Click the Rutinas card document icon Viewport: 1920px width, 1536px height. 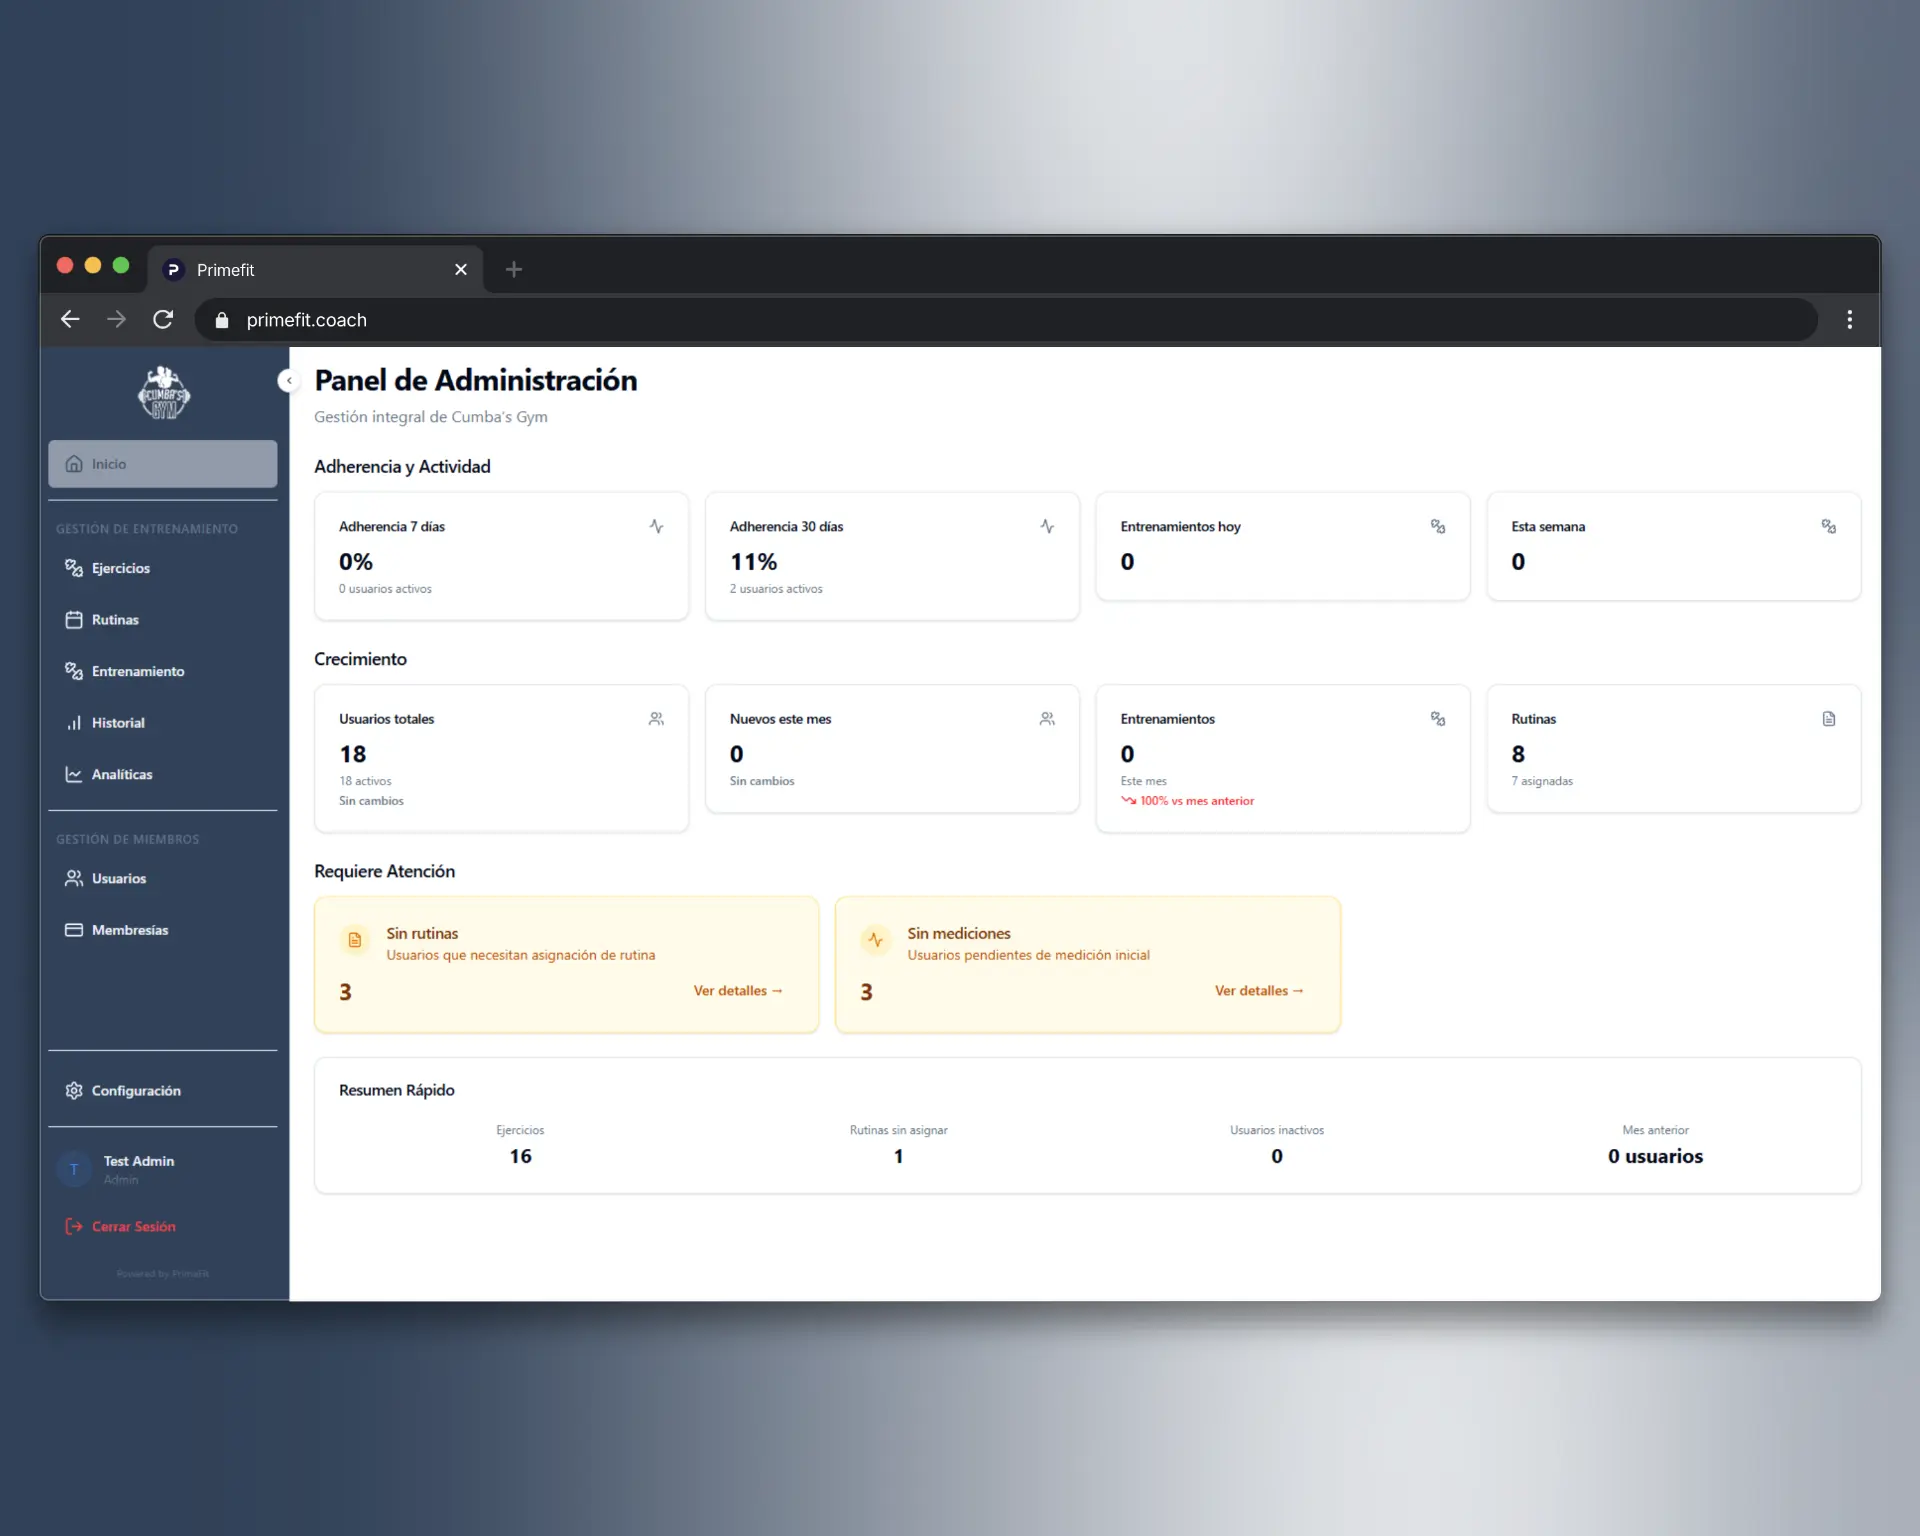click(1828, 719)
